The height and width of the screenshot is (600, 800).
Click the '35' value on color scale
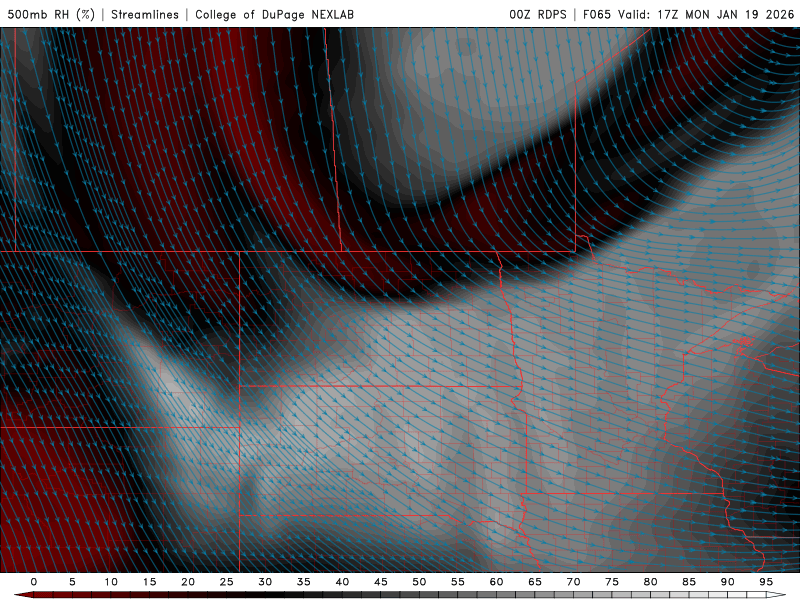tap(304, 582)
